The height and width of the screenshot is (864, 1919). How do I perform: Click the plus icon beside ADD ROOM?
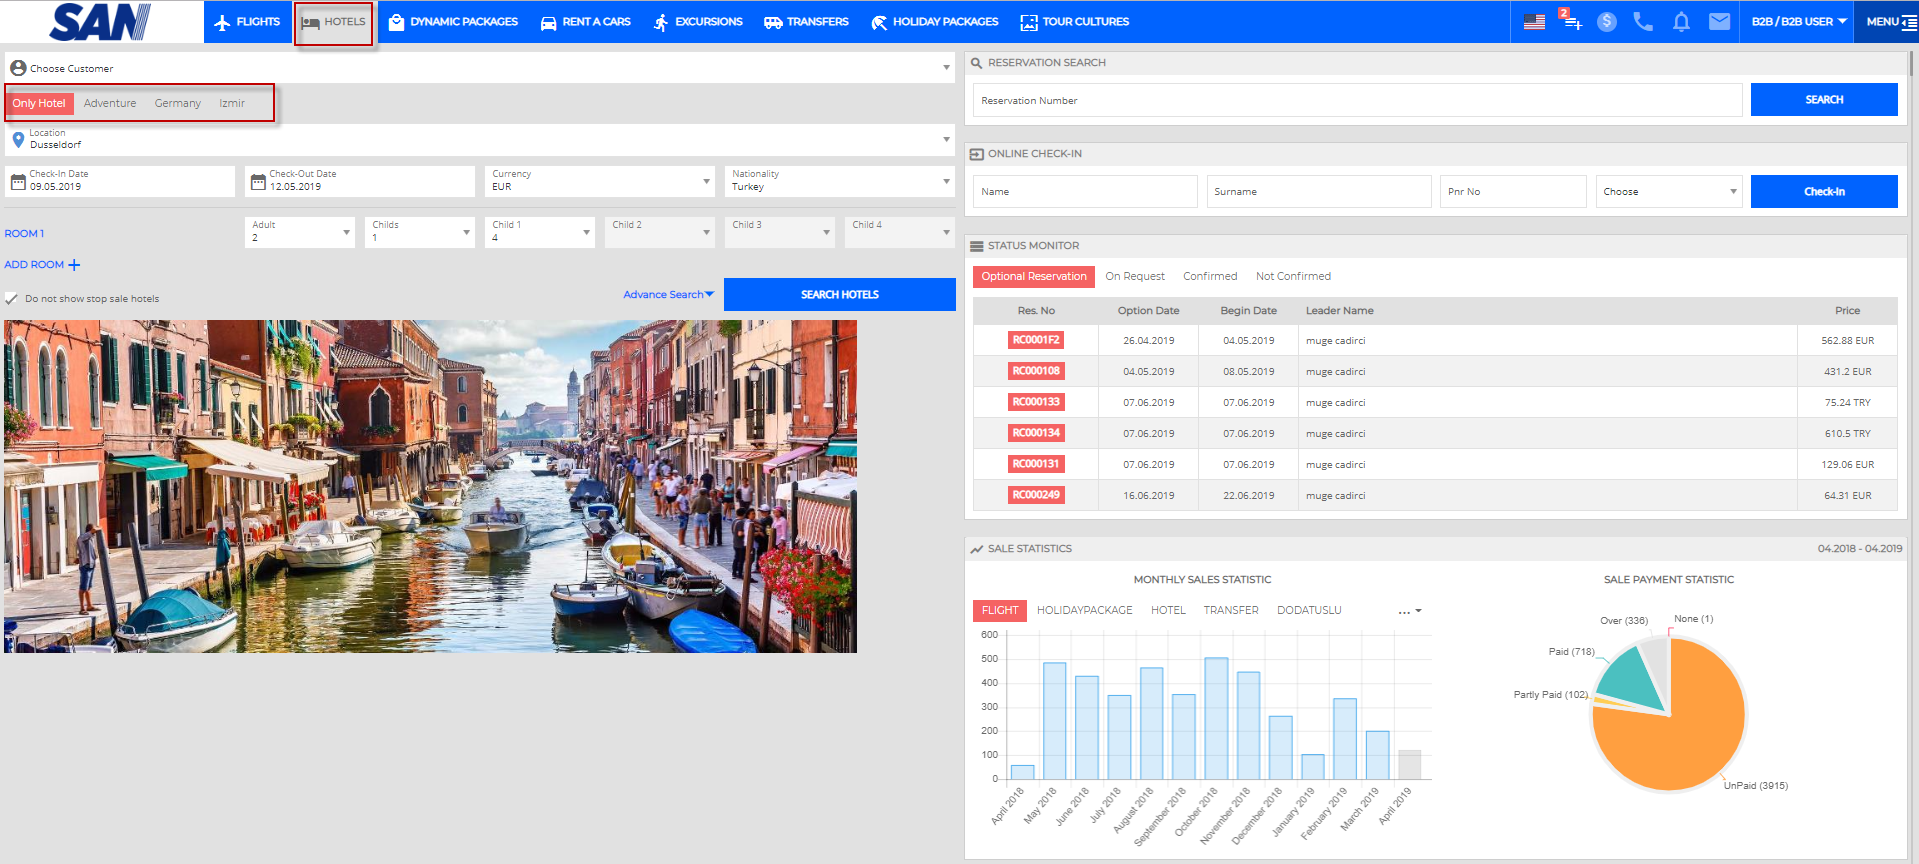(x=74, y=265)
